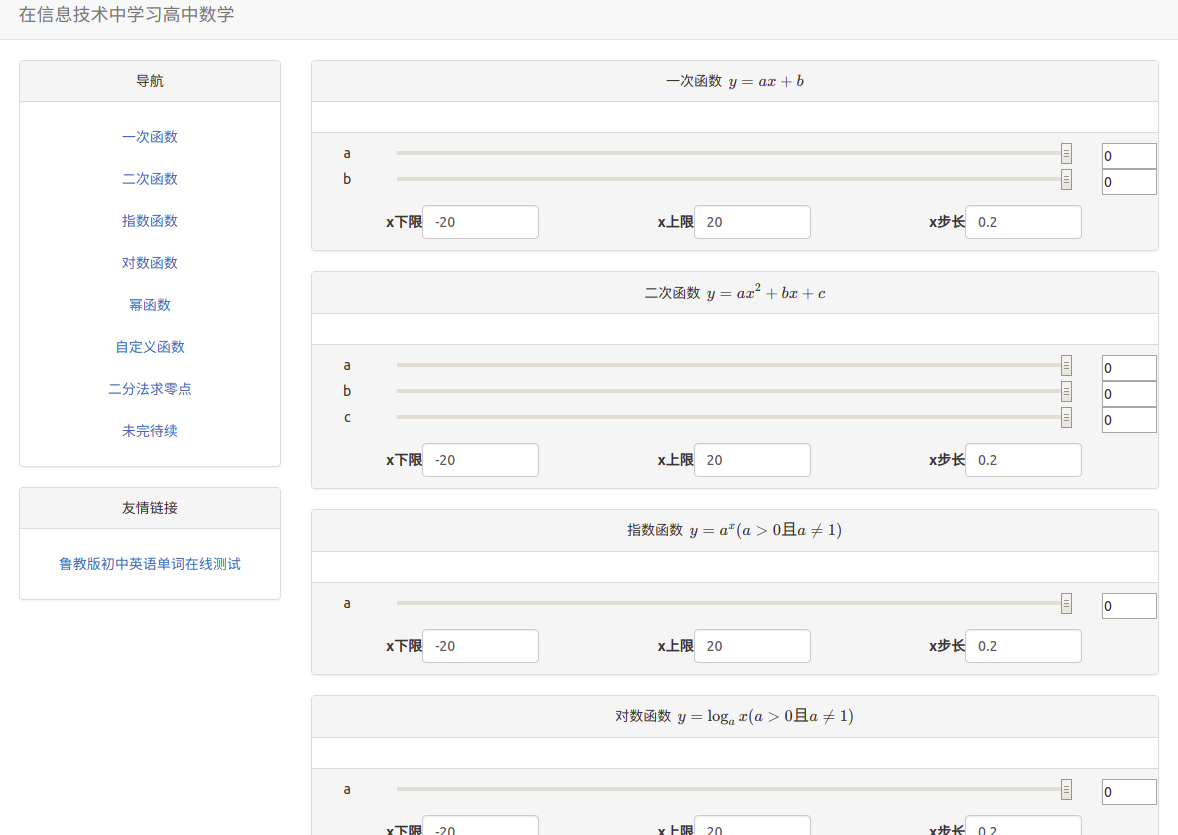Open the 二次函数 navigation link
This screenshot has height=835, width=1178.
[x=150, y=179]
